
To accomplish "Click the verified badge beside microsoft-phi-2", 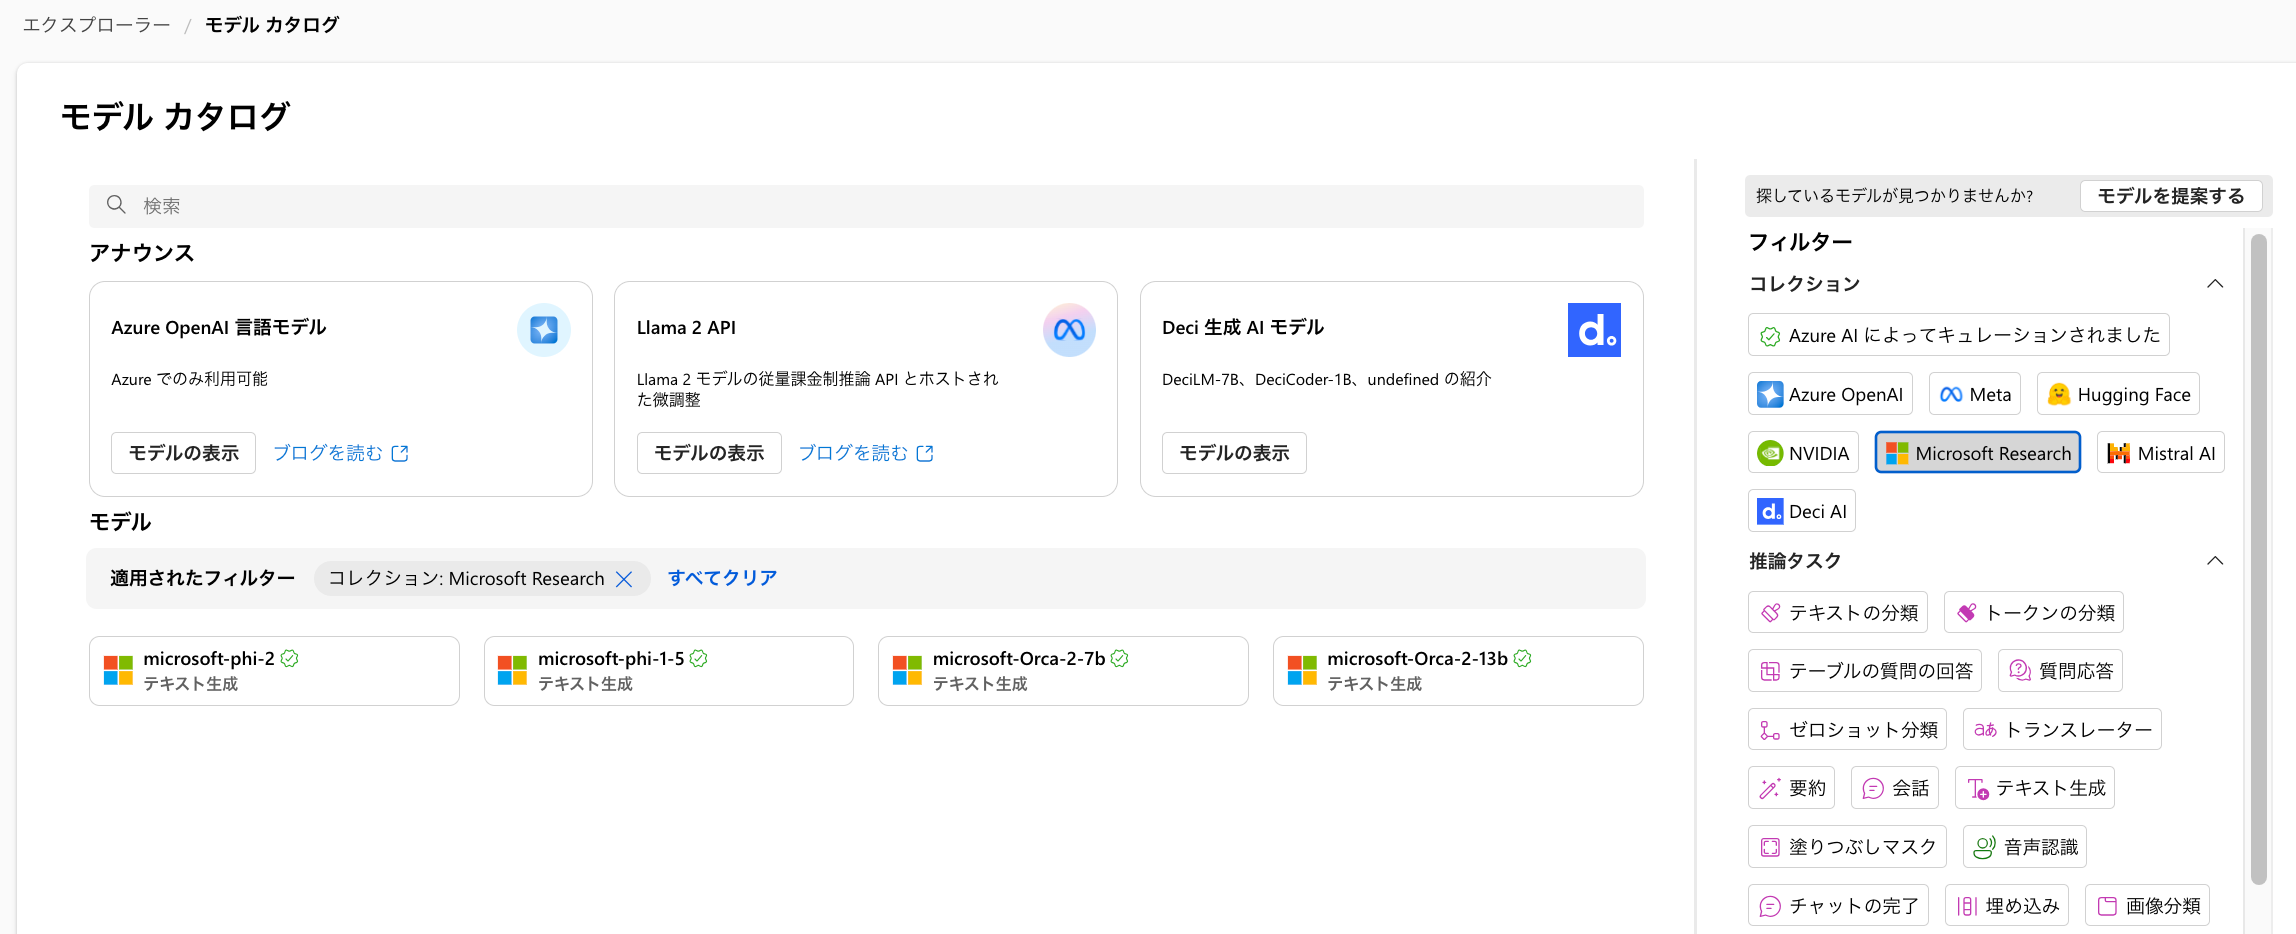I will 289,658.
